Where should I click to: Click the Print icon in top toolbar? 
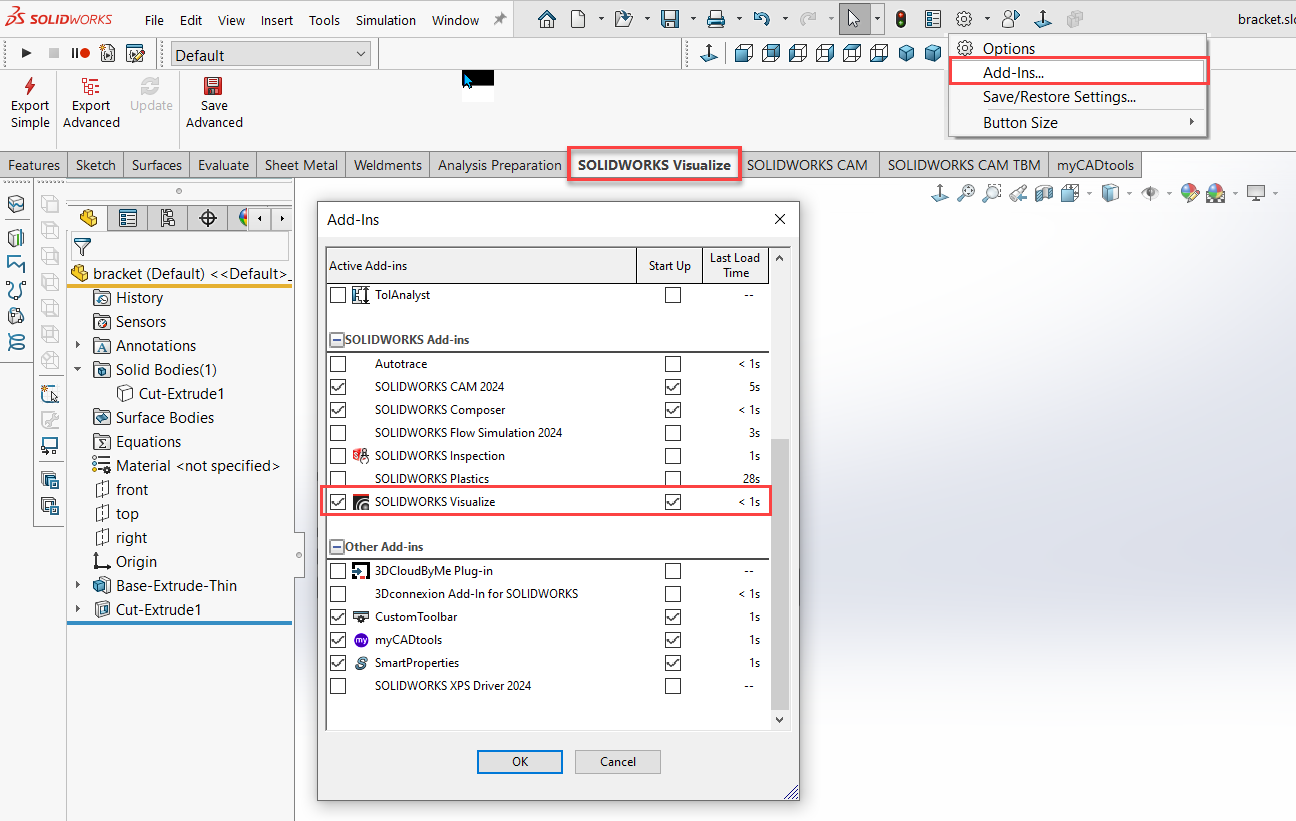pyautogui.click(x=715, y=19)
